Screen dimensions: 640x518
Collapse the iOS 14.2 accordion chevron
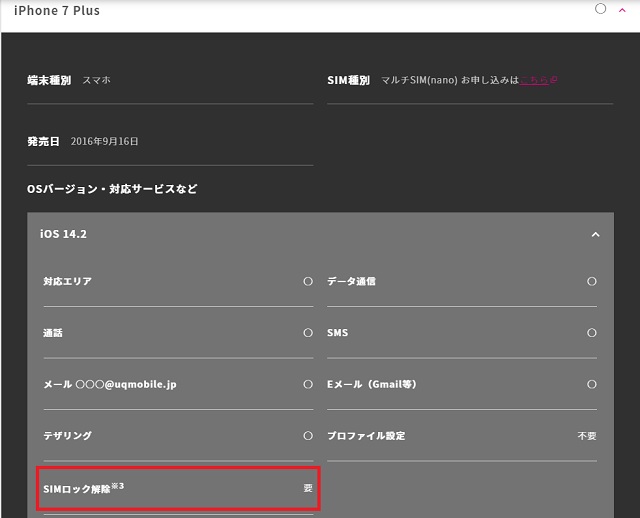(x=595, y=235)
